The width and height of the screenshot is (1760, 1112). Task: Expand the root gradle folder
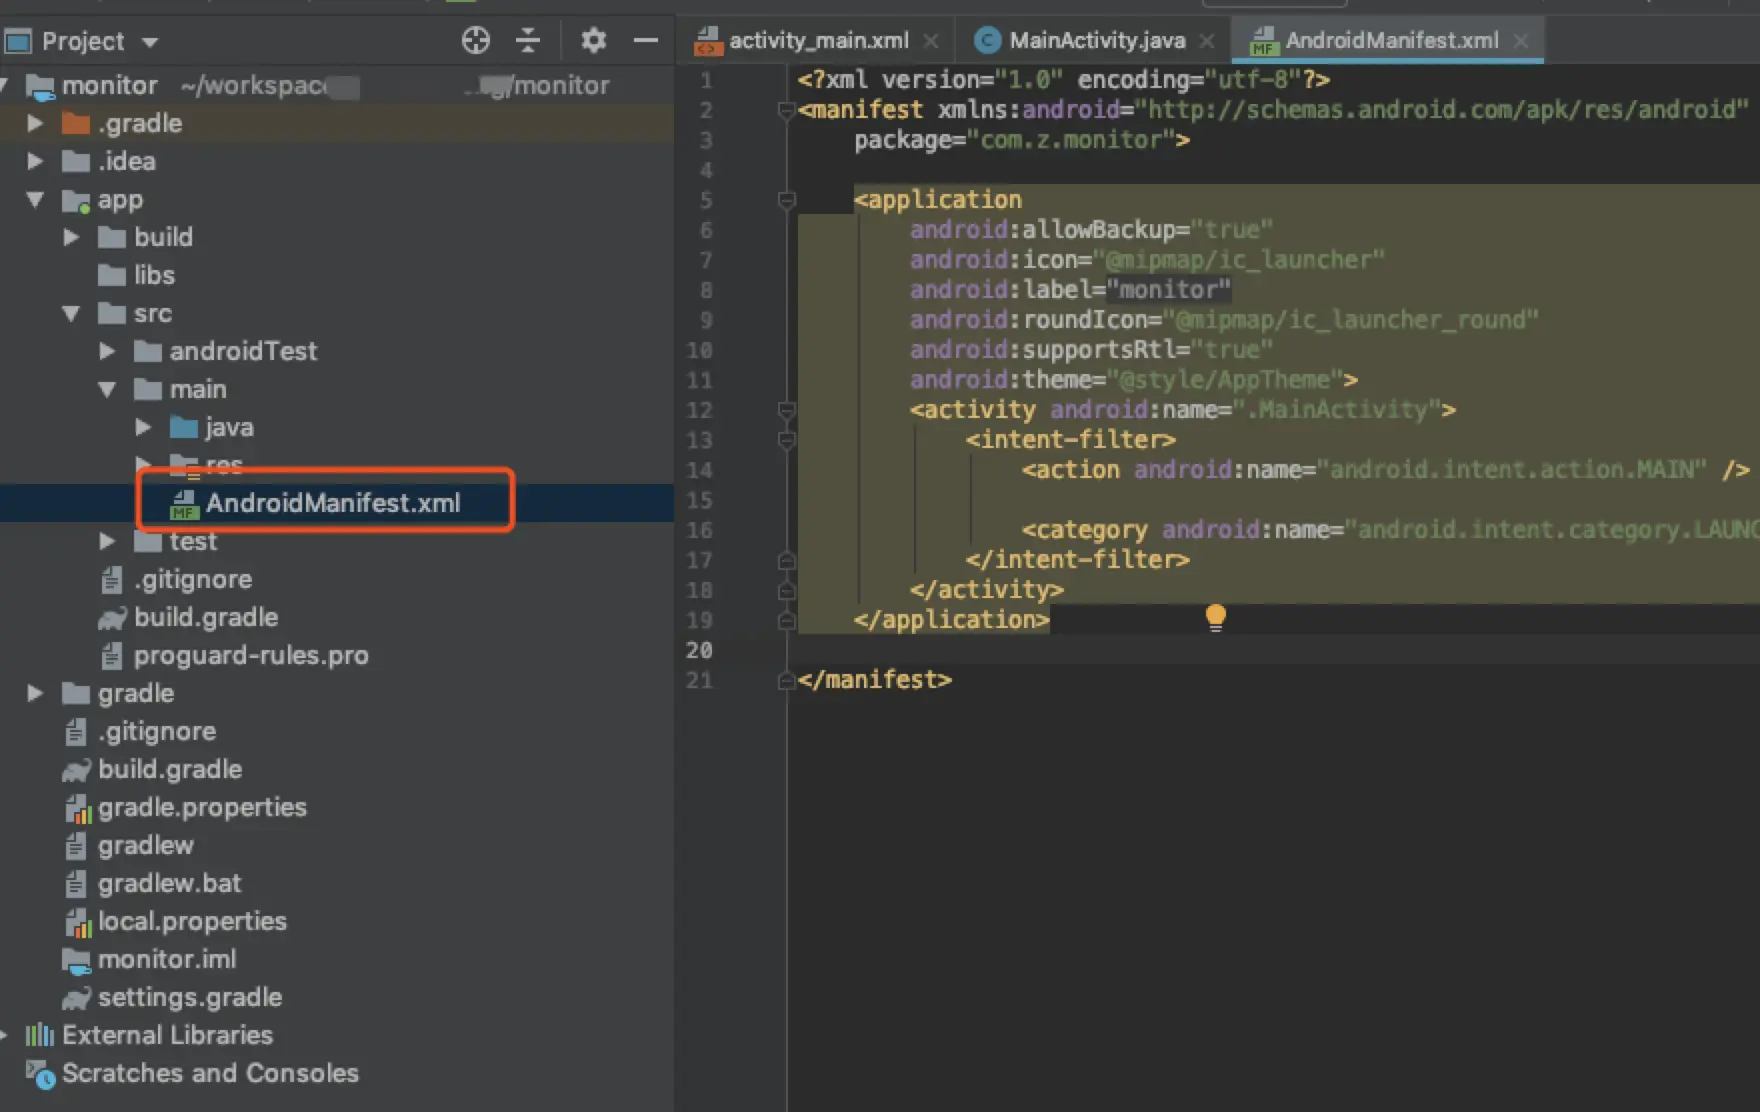tap(35, 693)
